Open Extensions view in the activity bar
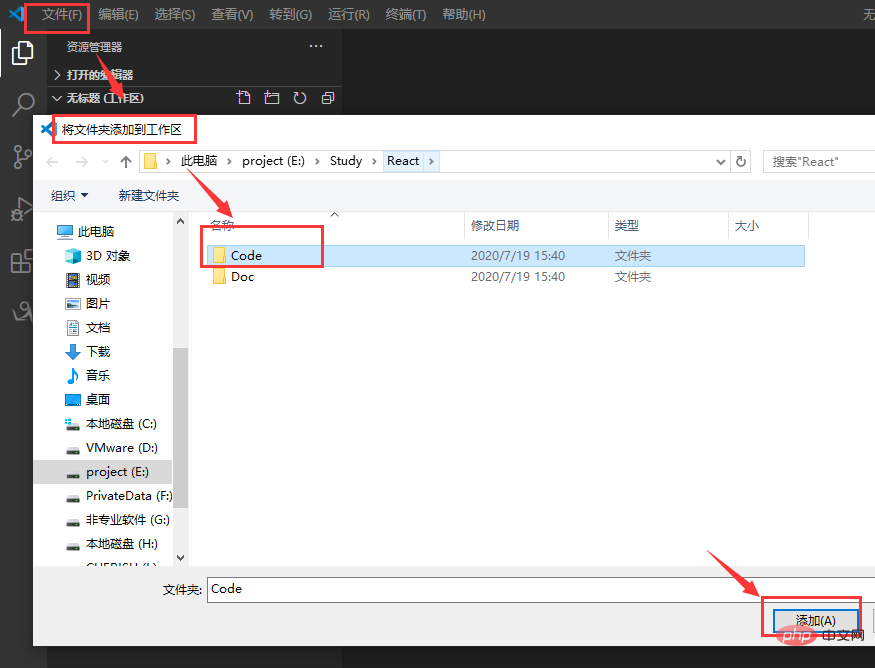The height and width of the screenshot is (668, 875). click(x=22, y=261)
